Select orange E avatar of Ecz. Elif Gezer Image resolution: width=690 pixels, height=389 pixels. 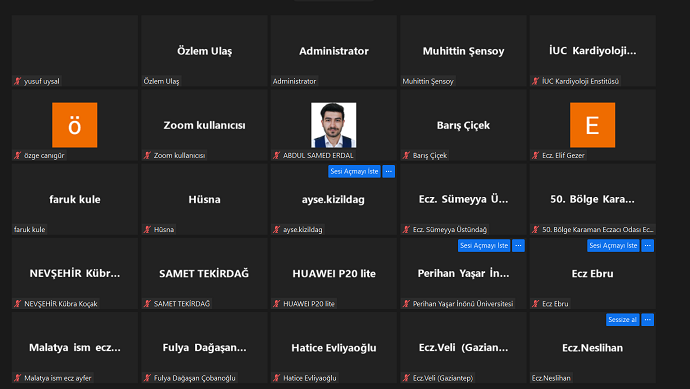pos(592,125)
